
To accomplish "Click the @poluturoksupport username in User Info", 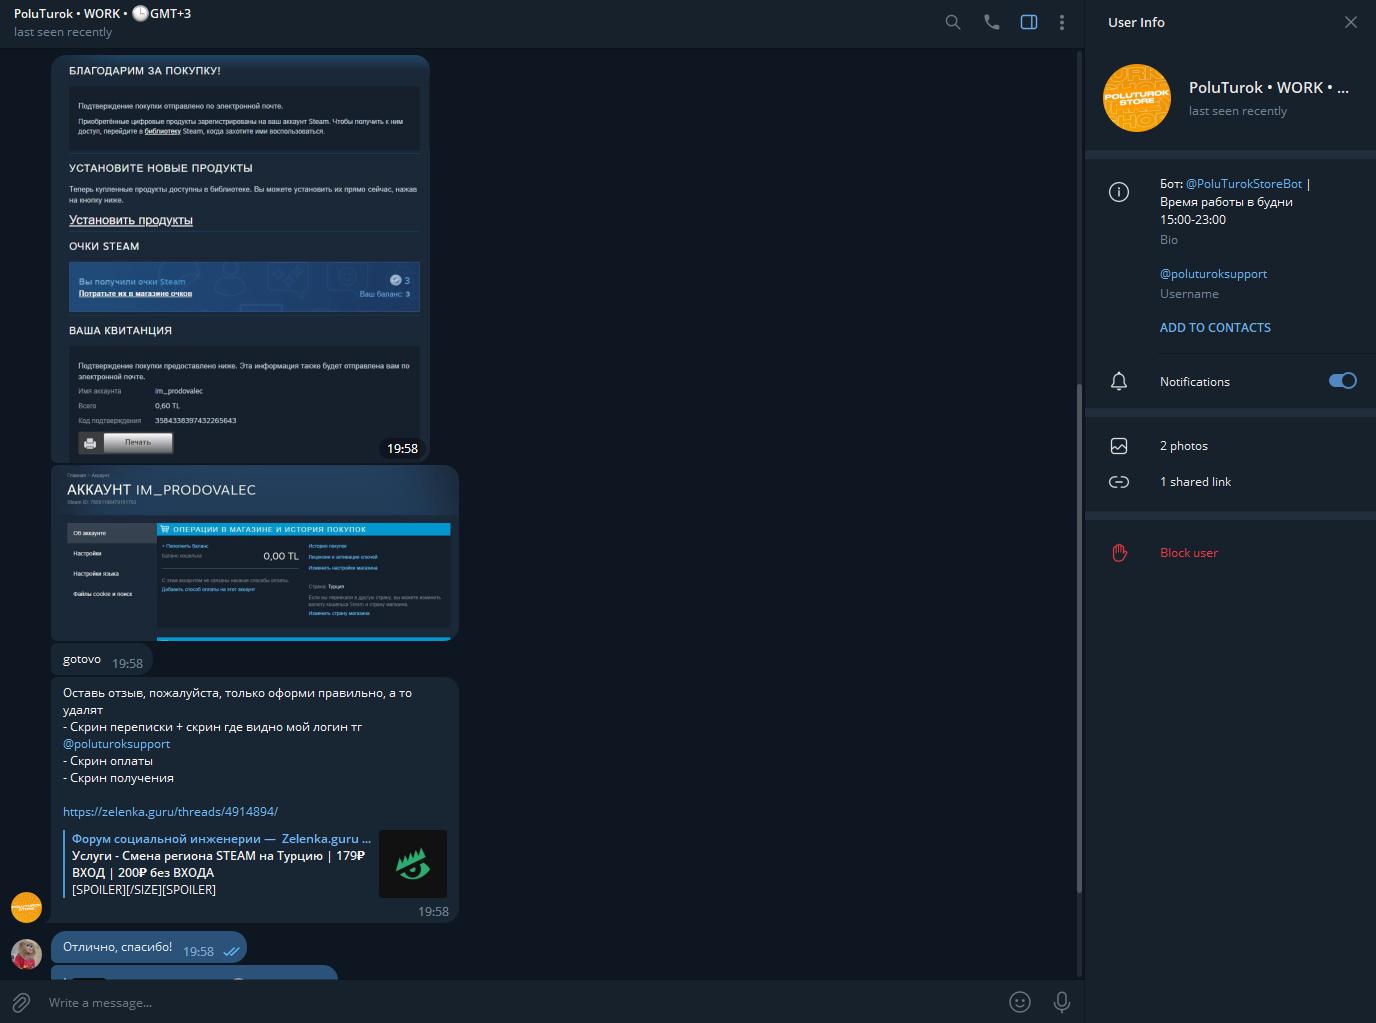I will pos(1213,274).
